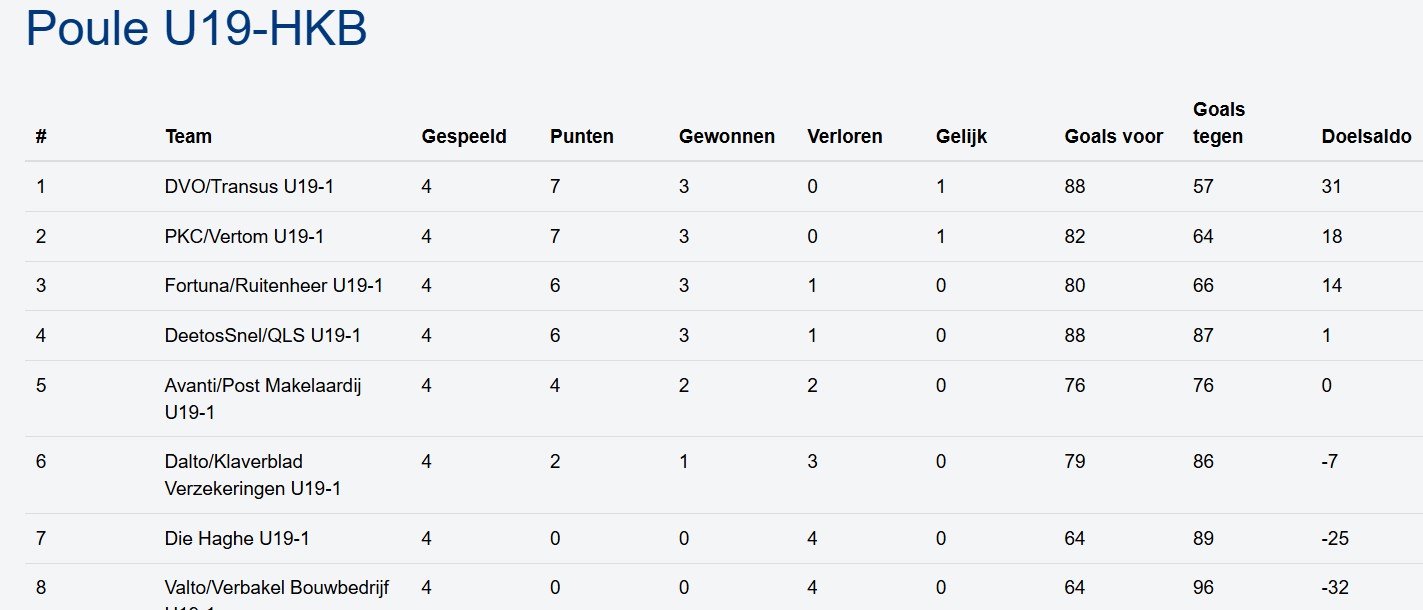Select team DVO/Transus U19-1
The image size is (1423, 610).
pos(249,187)
